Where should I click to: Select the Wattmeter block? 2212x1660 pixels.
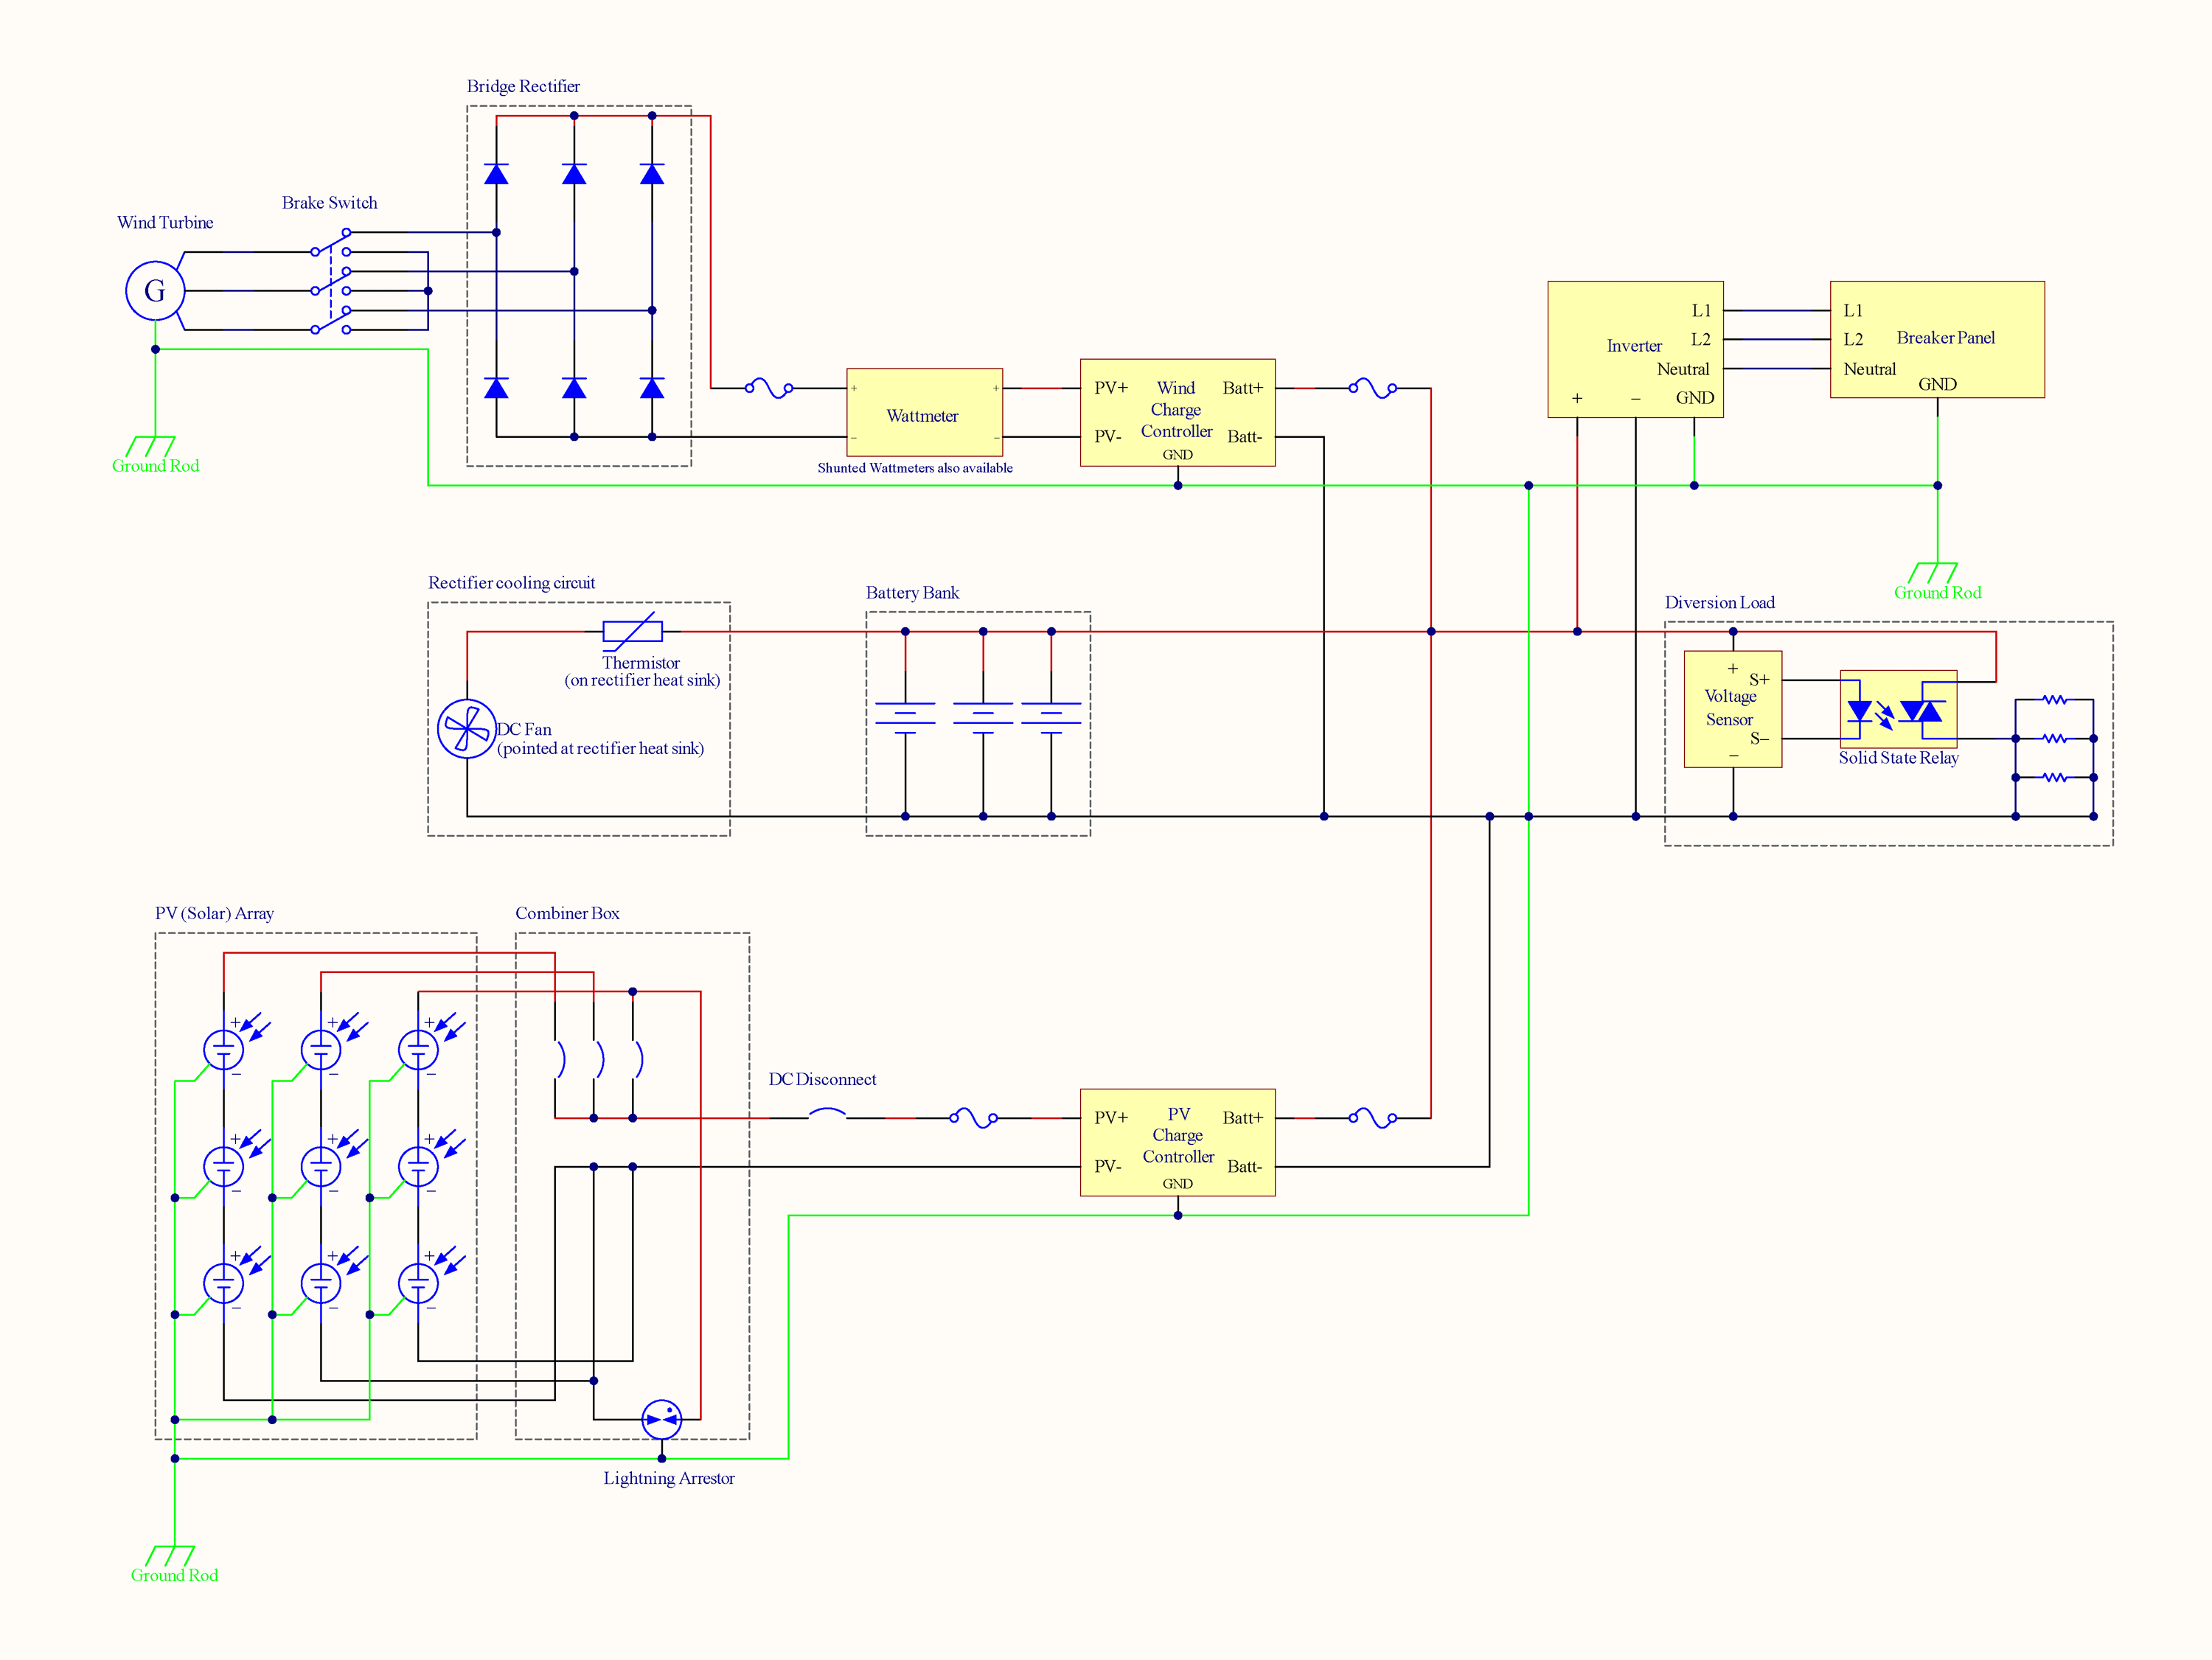tap(924, 413)
